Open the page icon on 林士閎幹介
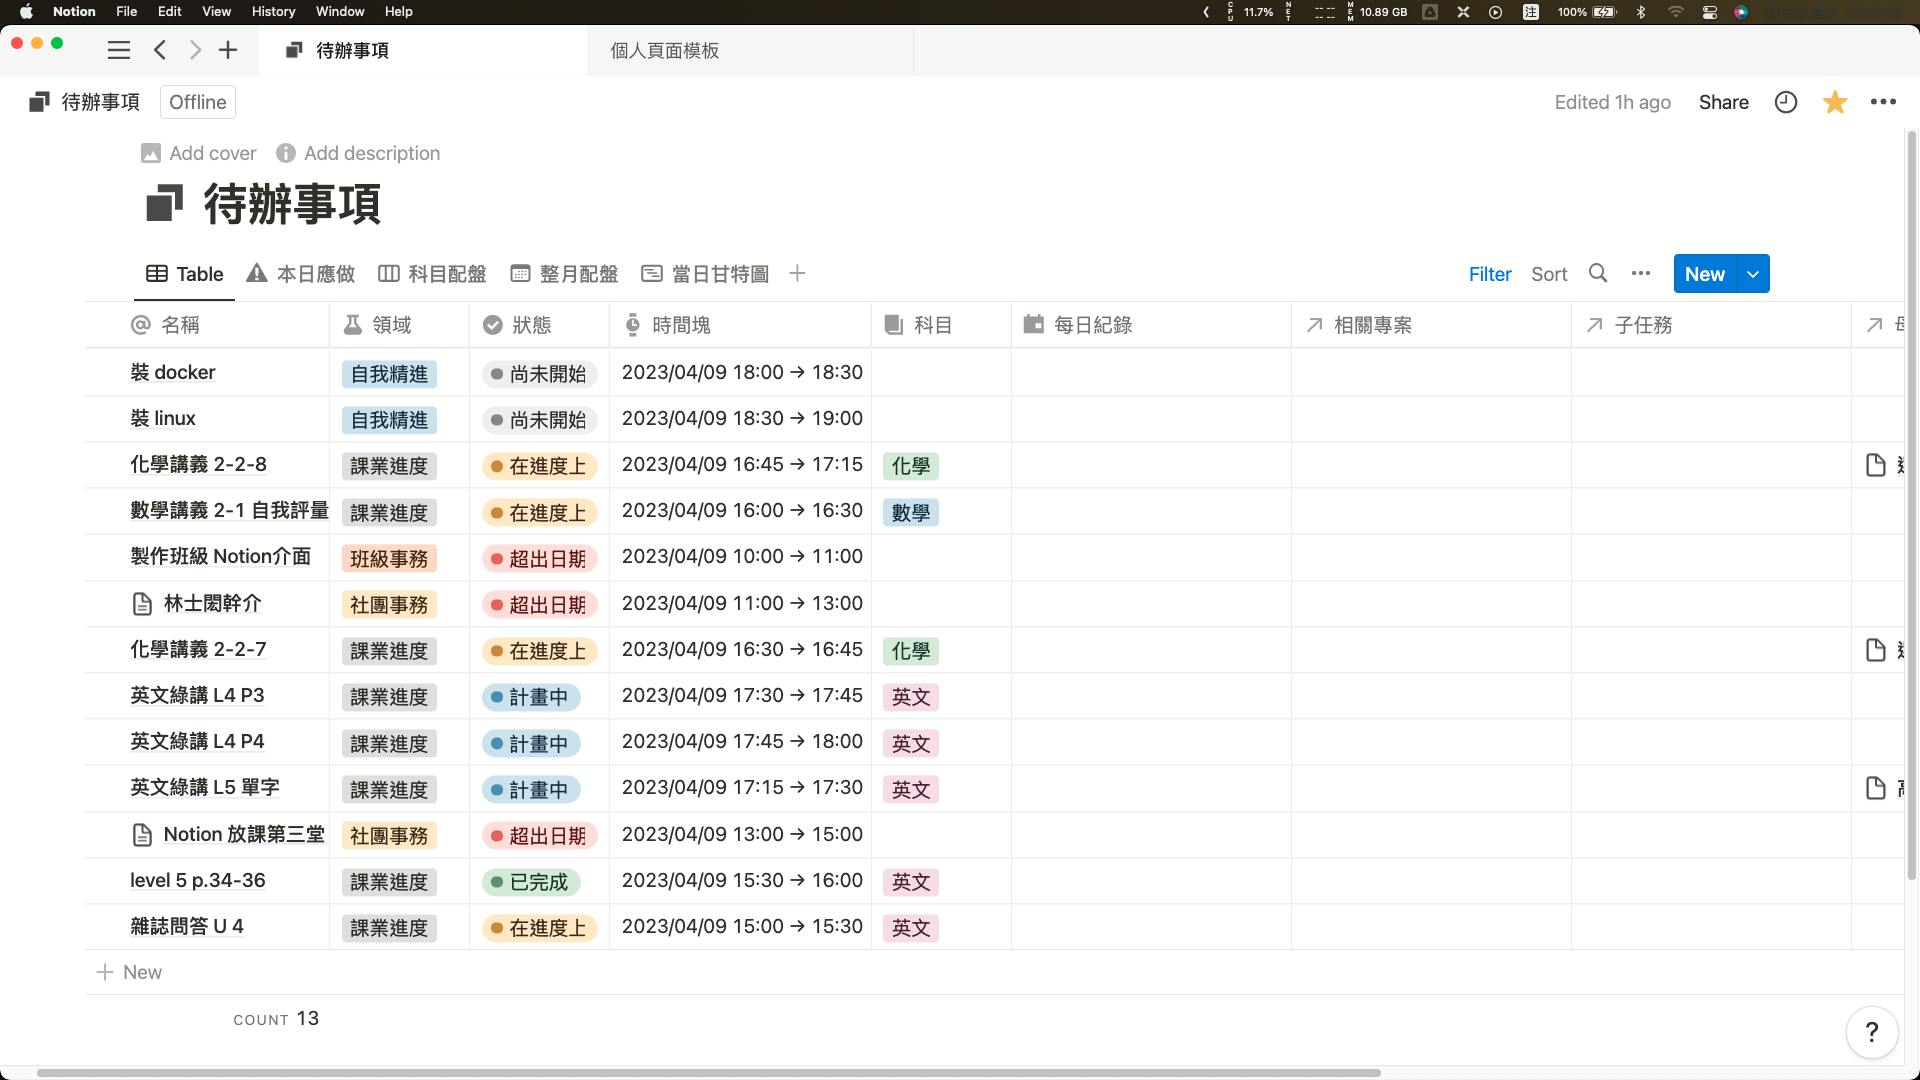 pyautogui.click(x=143, y=604)
